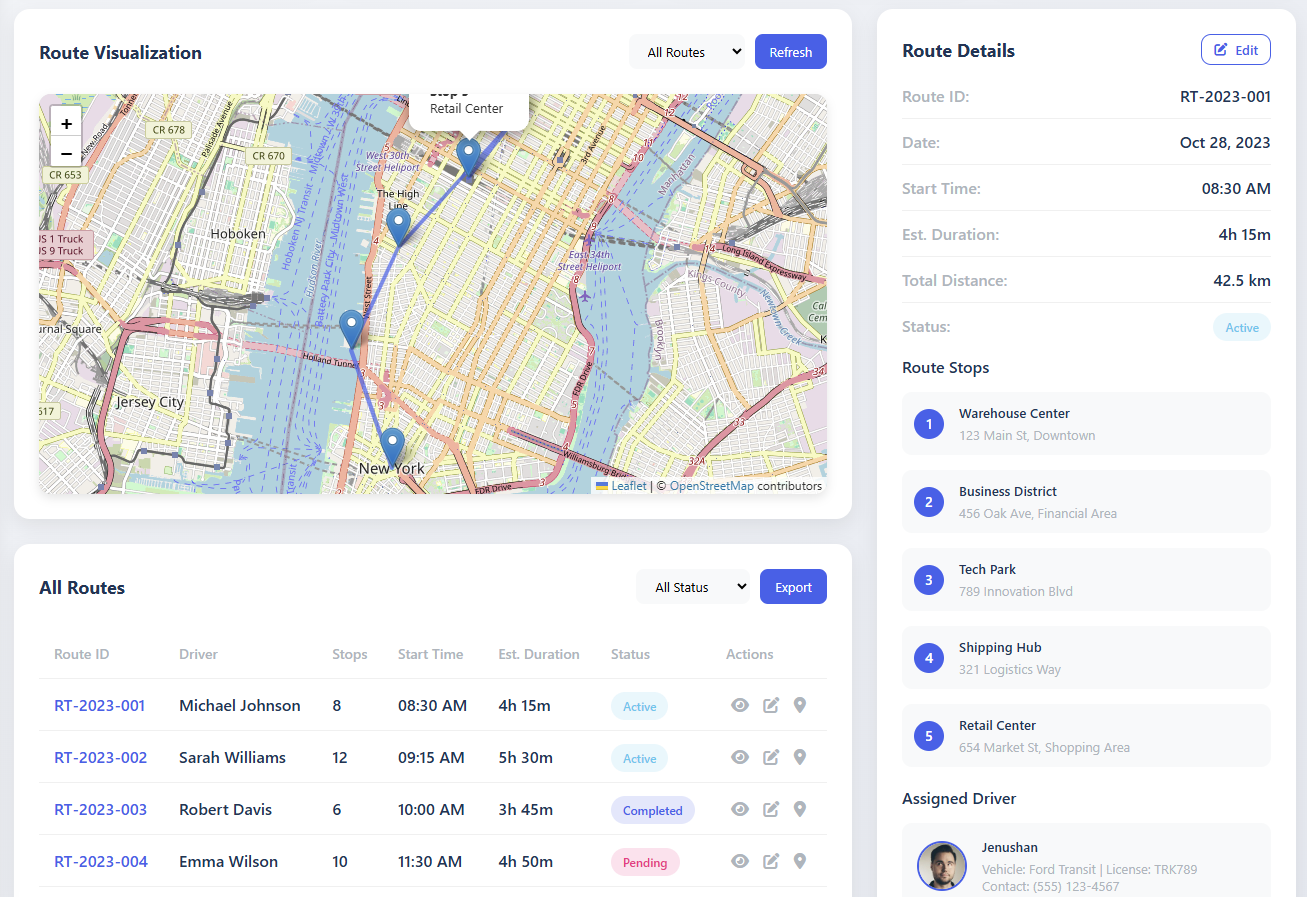
Task: Click driver name Michael Johnson
Action: click(240, 705)
